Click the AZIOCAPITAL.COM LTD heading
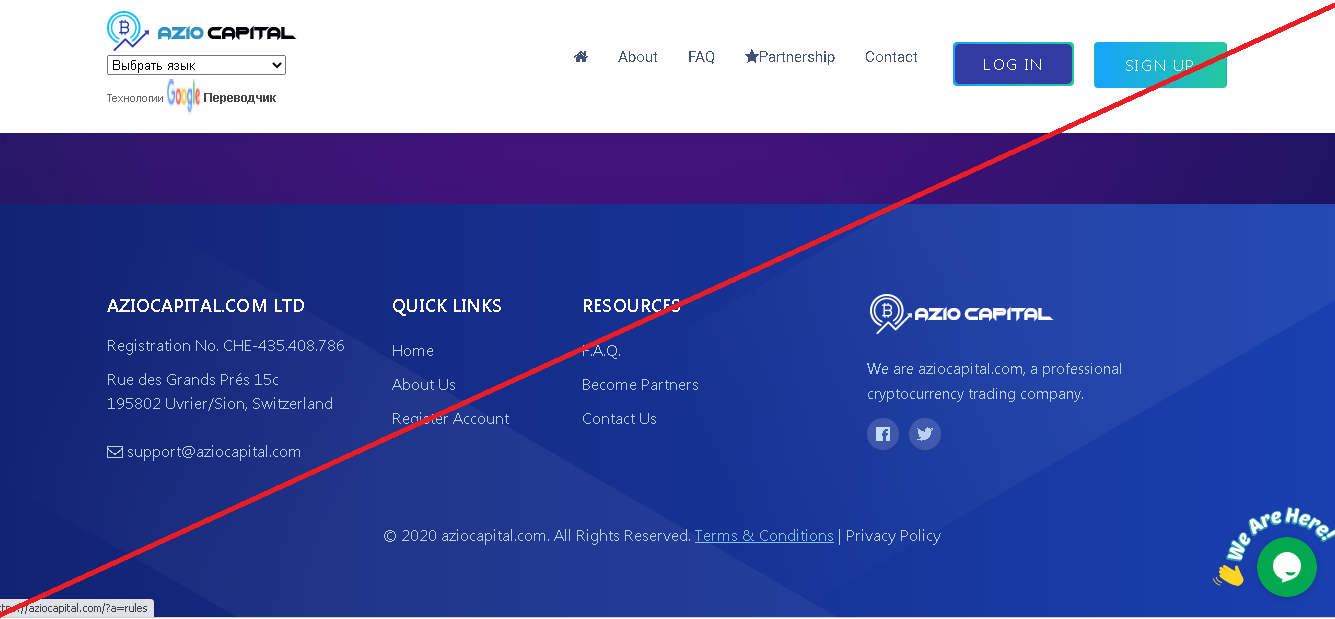Screen dimensions: 1335x619 tap(206, 306)
